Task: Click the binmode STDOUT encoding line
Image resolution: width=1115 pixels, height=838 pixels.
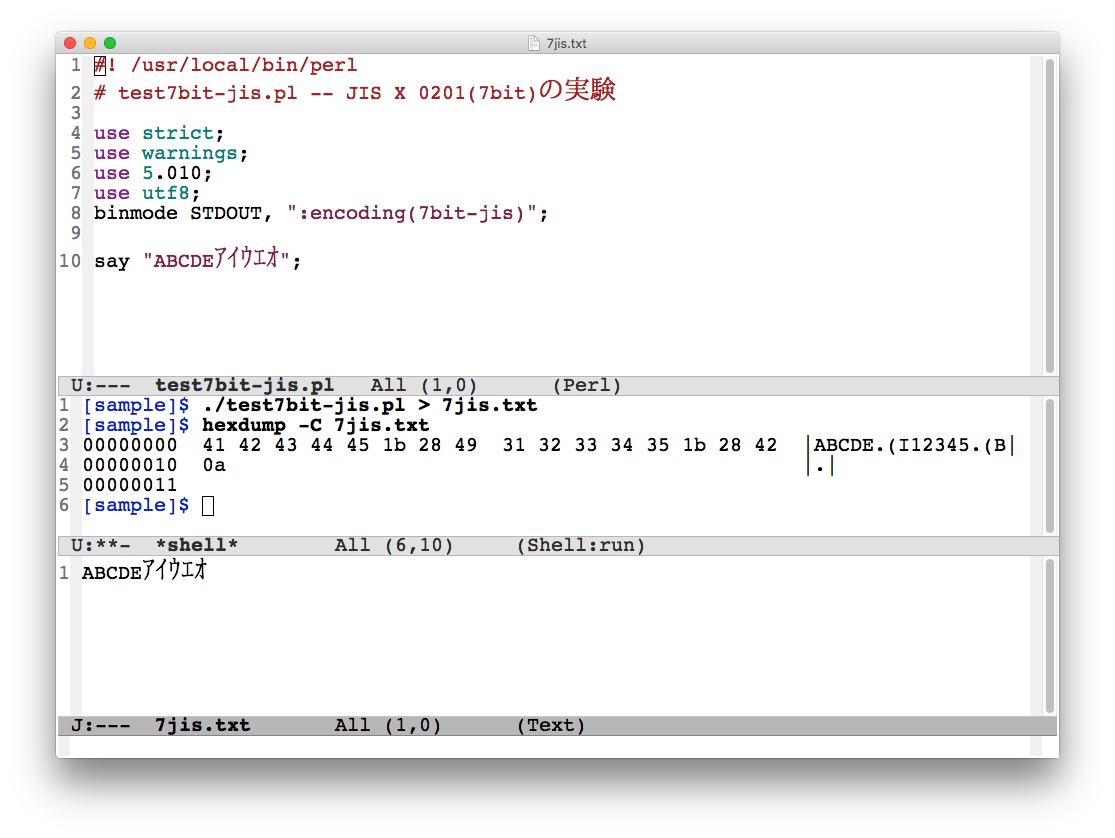Action: pos(321,213)
